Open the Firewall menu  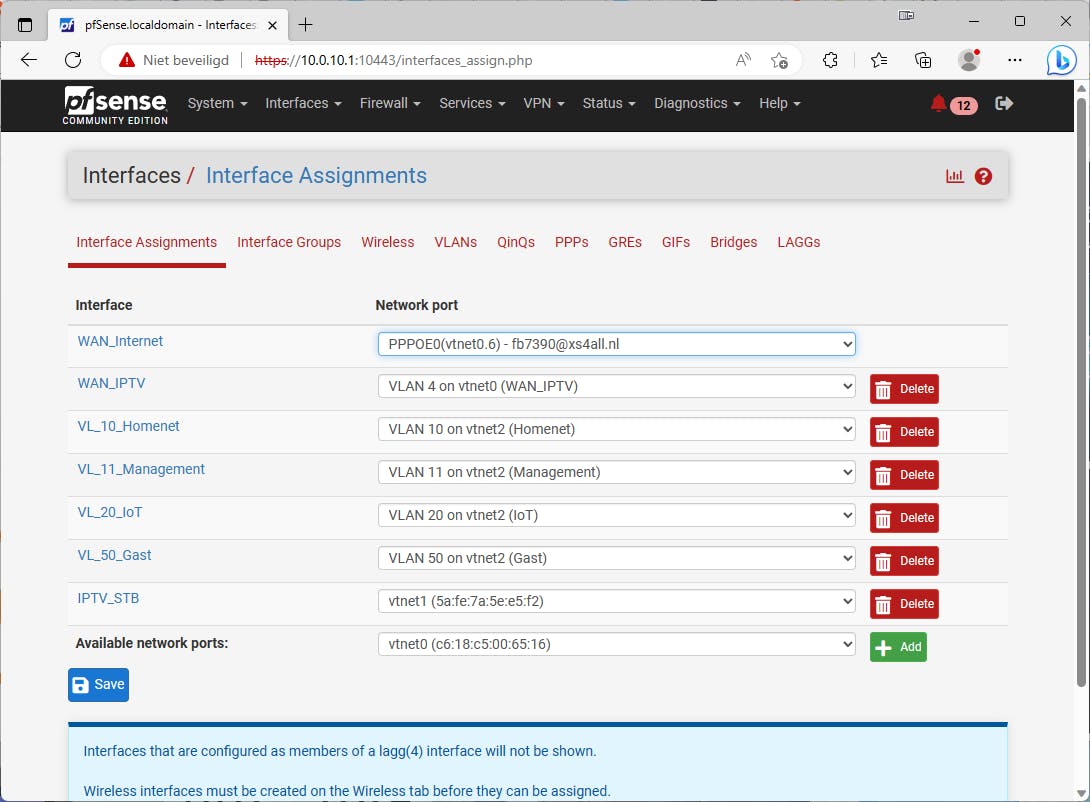coord(389,103)
